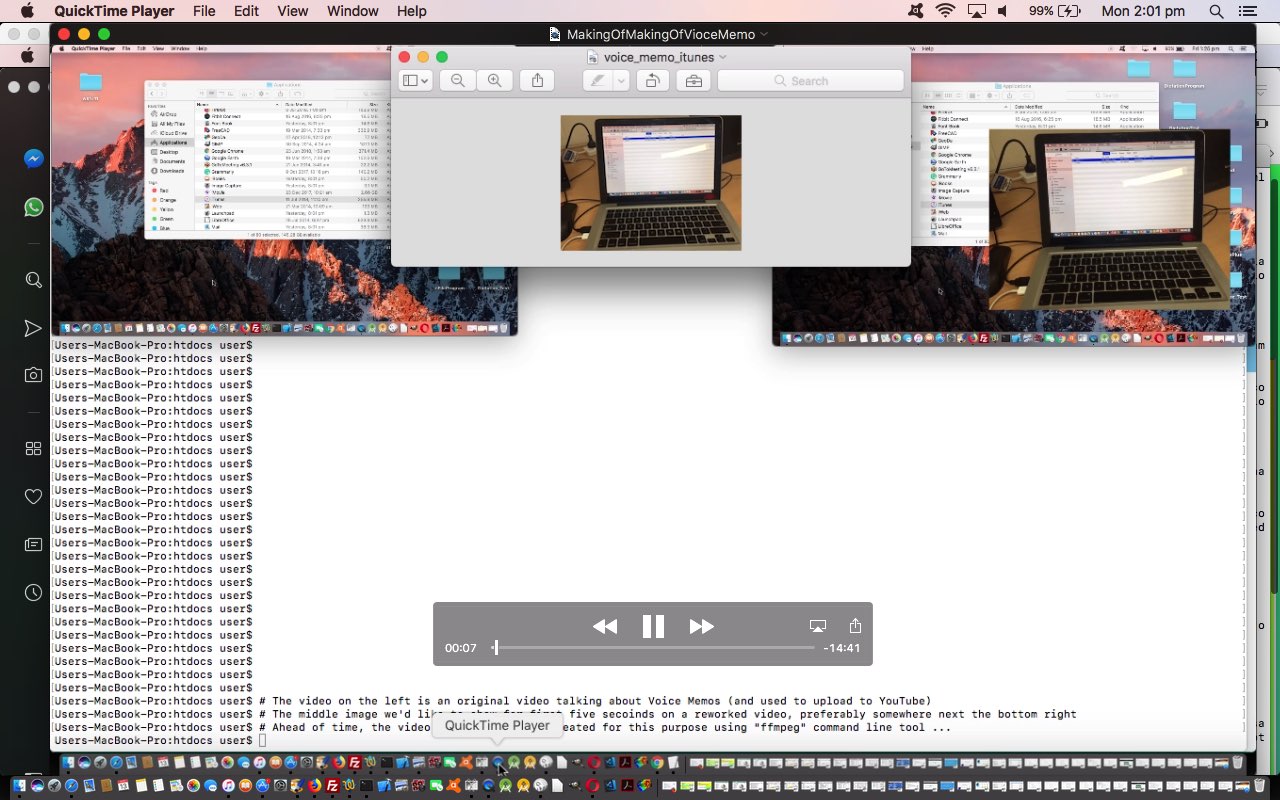This screenshot has height=800, width=1280.
Task: Open Notification Center from the menu bar
Action: pyautogui.click(x=1247, y=11)
